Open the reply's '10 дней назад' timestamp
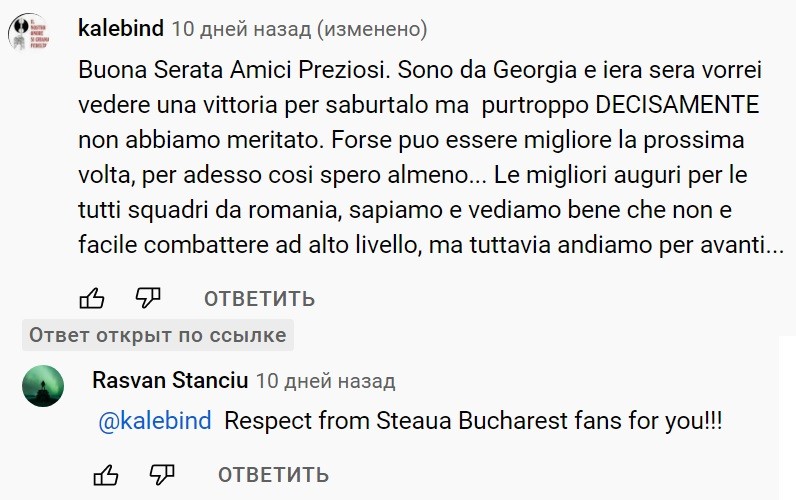 coord(325,381)
